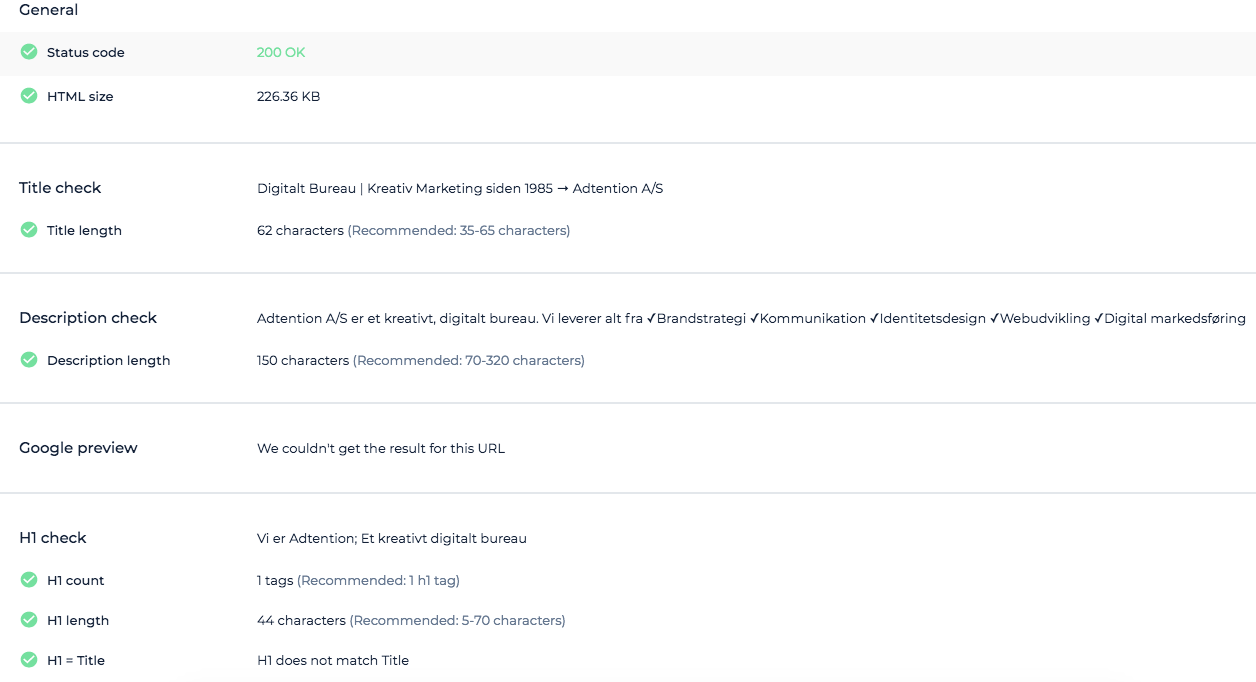The height and width of the screenshot is (682, 1256).
Task: Click the green checkmark beside Status code
Action: pyautogui.click(x=28, y=52)
